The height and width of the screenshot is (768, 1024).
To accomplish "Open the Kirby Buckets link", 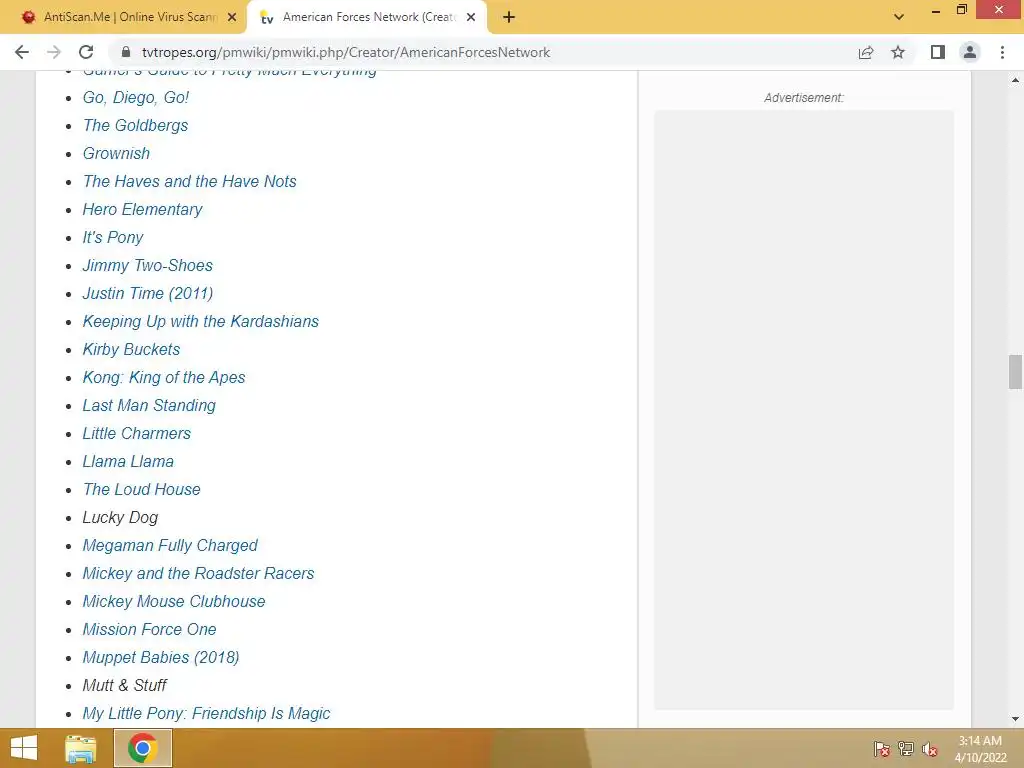I will click(131, 350).
